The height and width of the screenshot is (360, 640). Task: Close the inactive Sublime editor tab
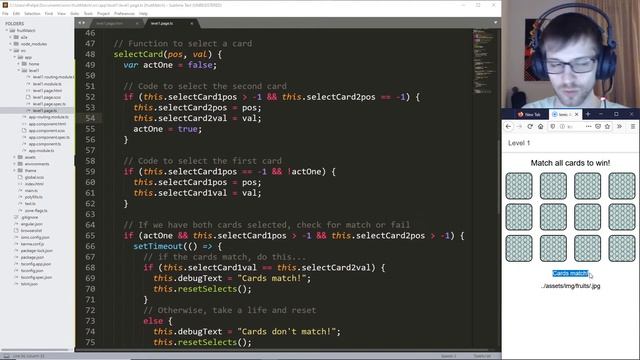[137, 24]
